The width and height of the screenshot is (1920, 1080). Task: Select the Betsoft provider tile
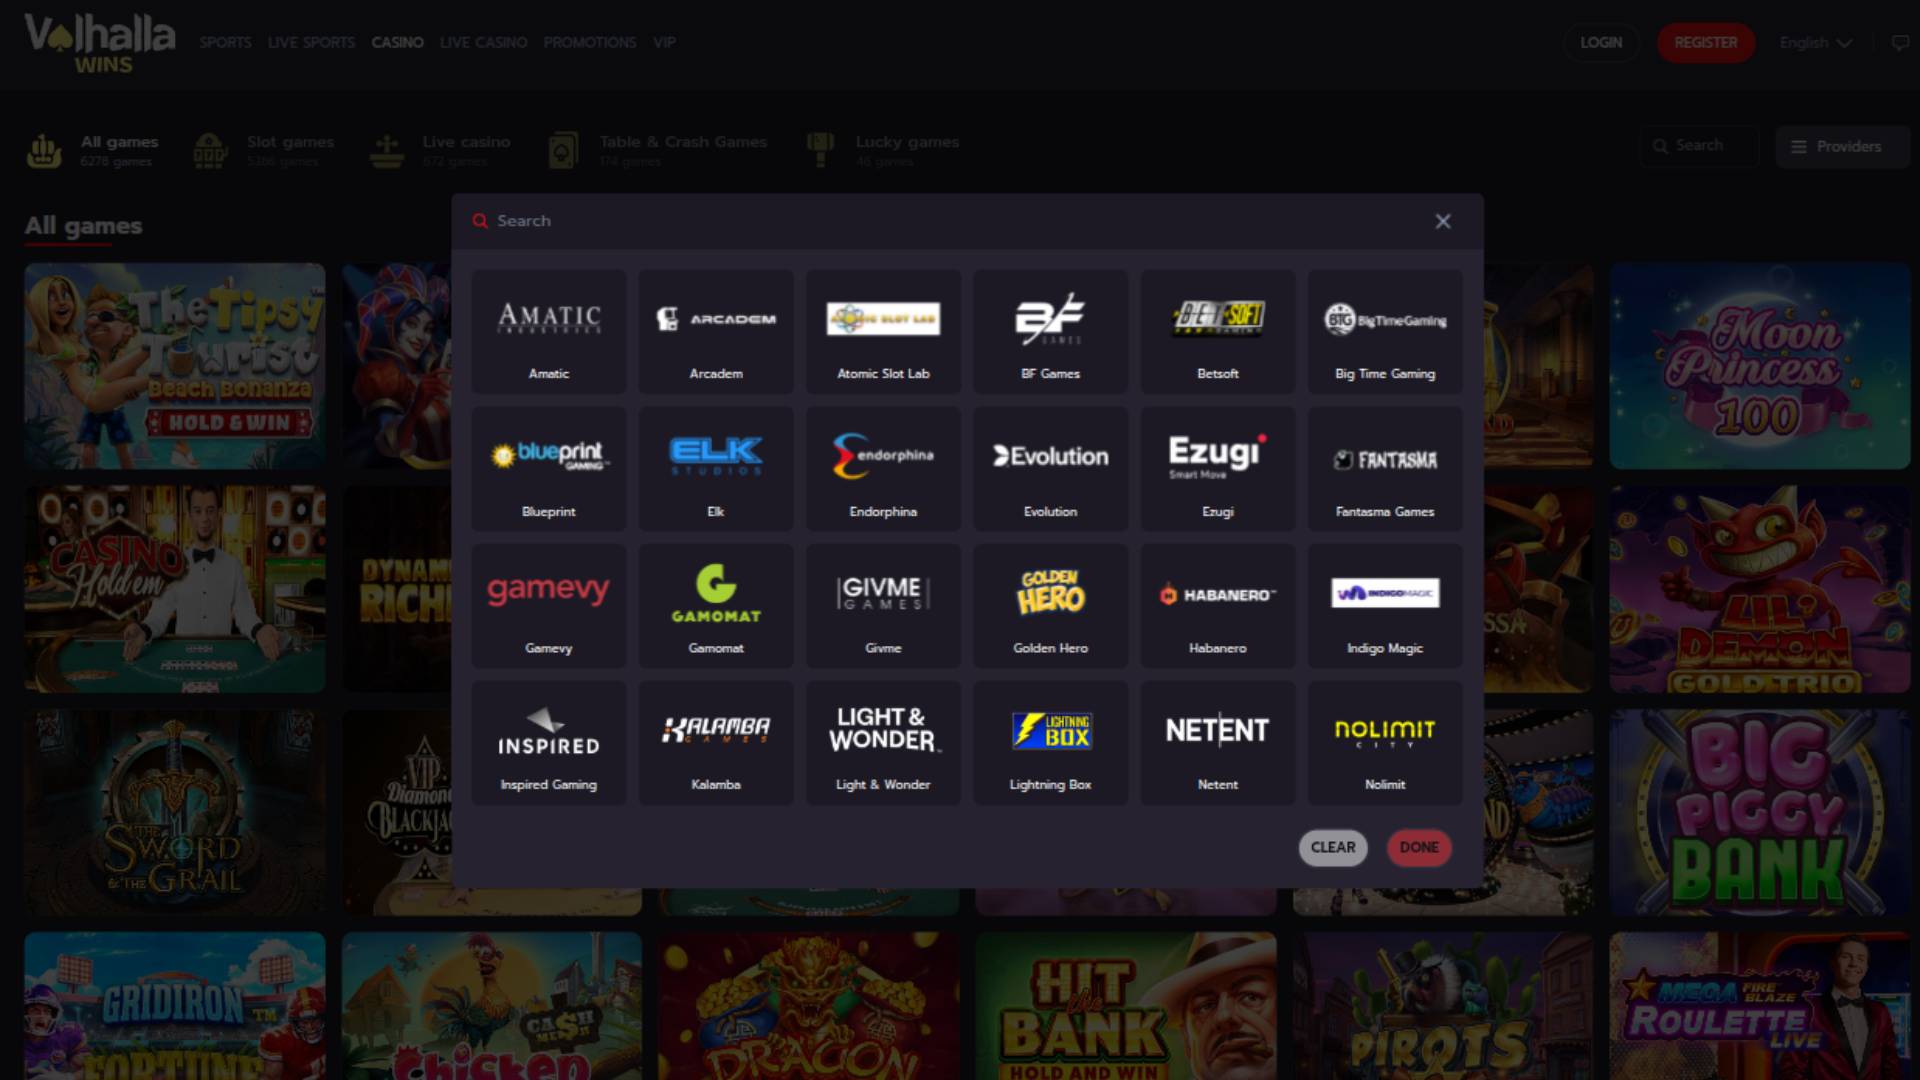coord(1217,331)
